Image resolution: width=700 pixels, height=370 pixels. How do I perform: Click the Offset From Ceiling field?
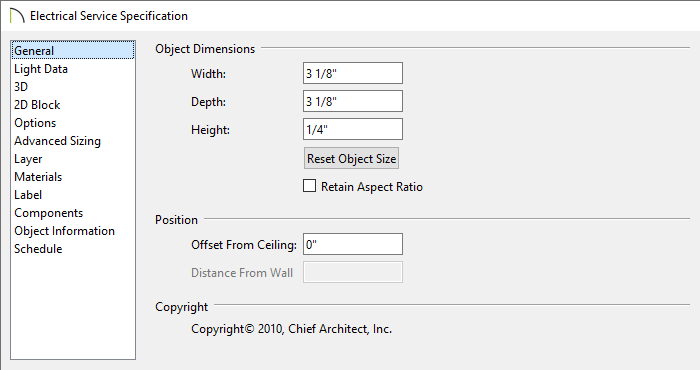pos(353,244)
